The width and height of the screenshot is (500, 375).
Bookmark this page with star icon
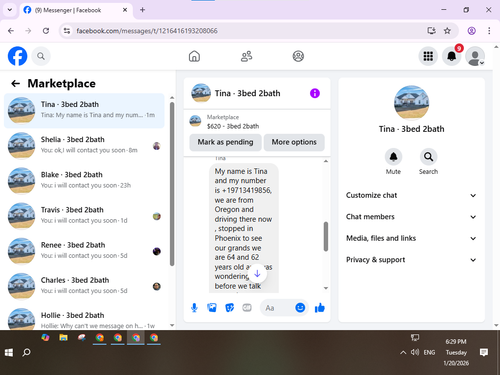click(447, 31)
